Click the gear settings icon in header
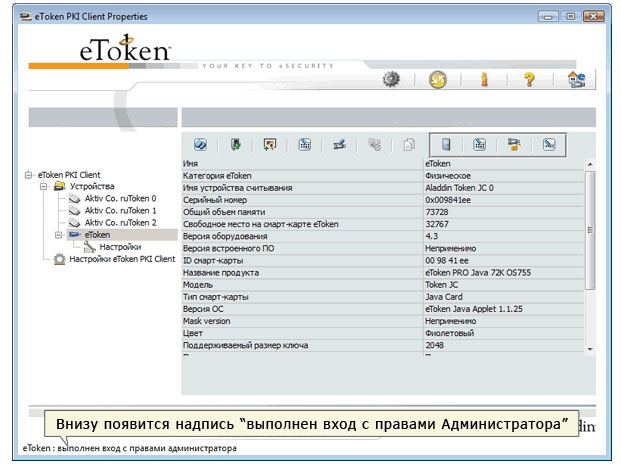The width and height of the screenshot is (621, 467). coord(392,81)
